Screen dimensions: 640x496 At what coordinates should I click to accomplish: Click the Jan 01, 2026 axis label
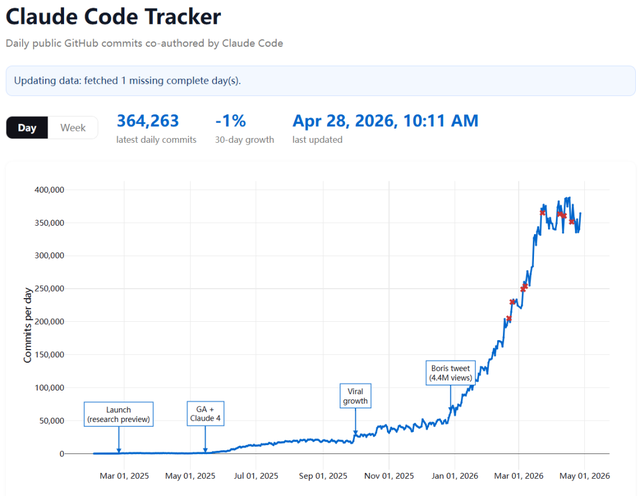455,476
